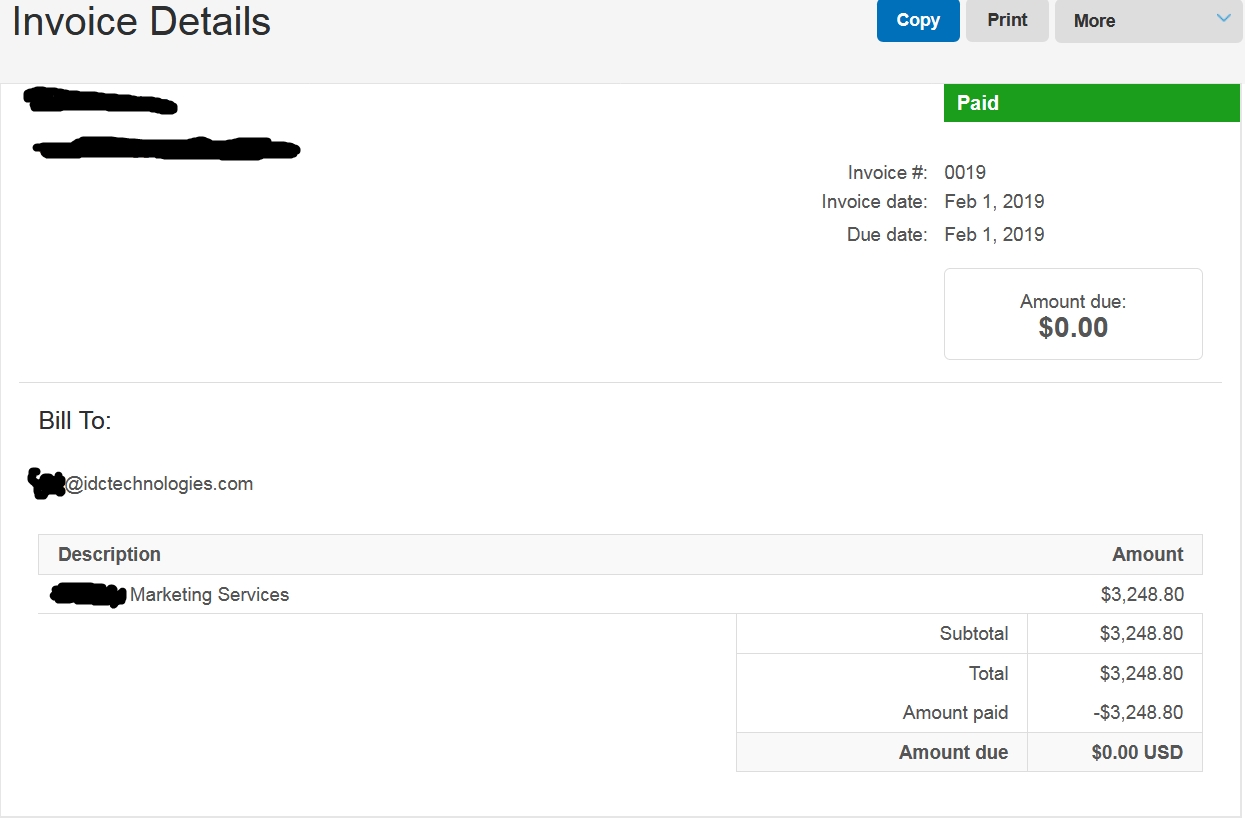Screen dimensions: 1245x823
Task: Select the invoice number 0019
Action: pyautogui.click(x=965, y=172)
